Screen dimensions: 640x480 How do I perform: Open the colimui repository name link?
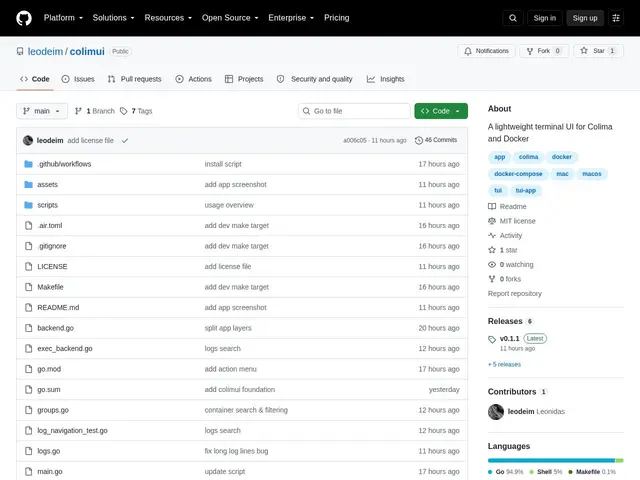[x=87, y=51]
